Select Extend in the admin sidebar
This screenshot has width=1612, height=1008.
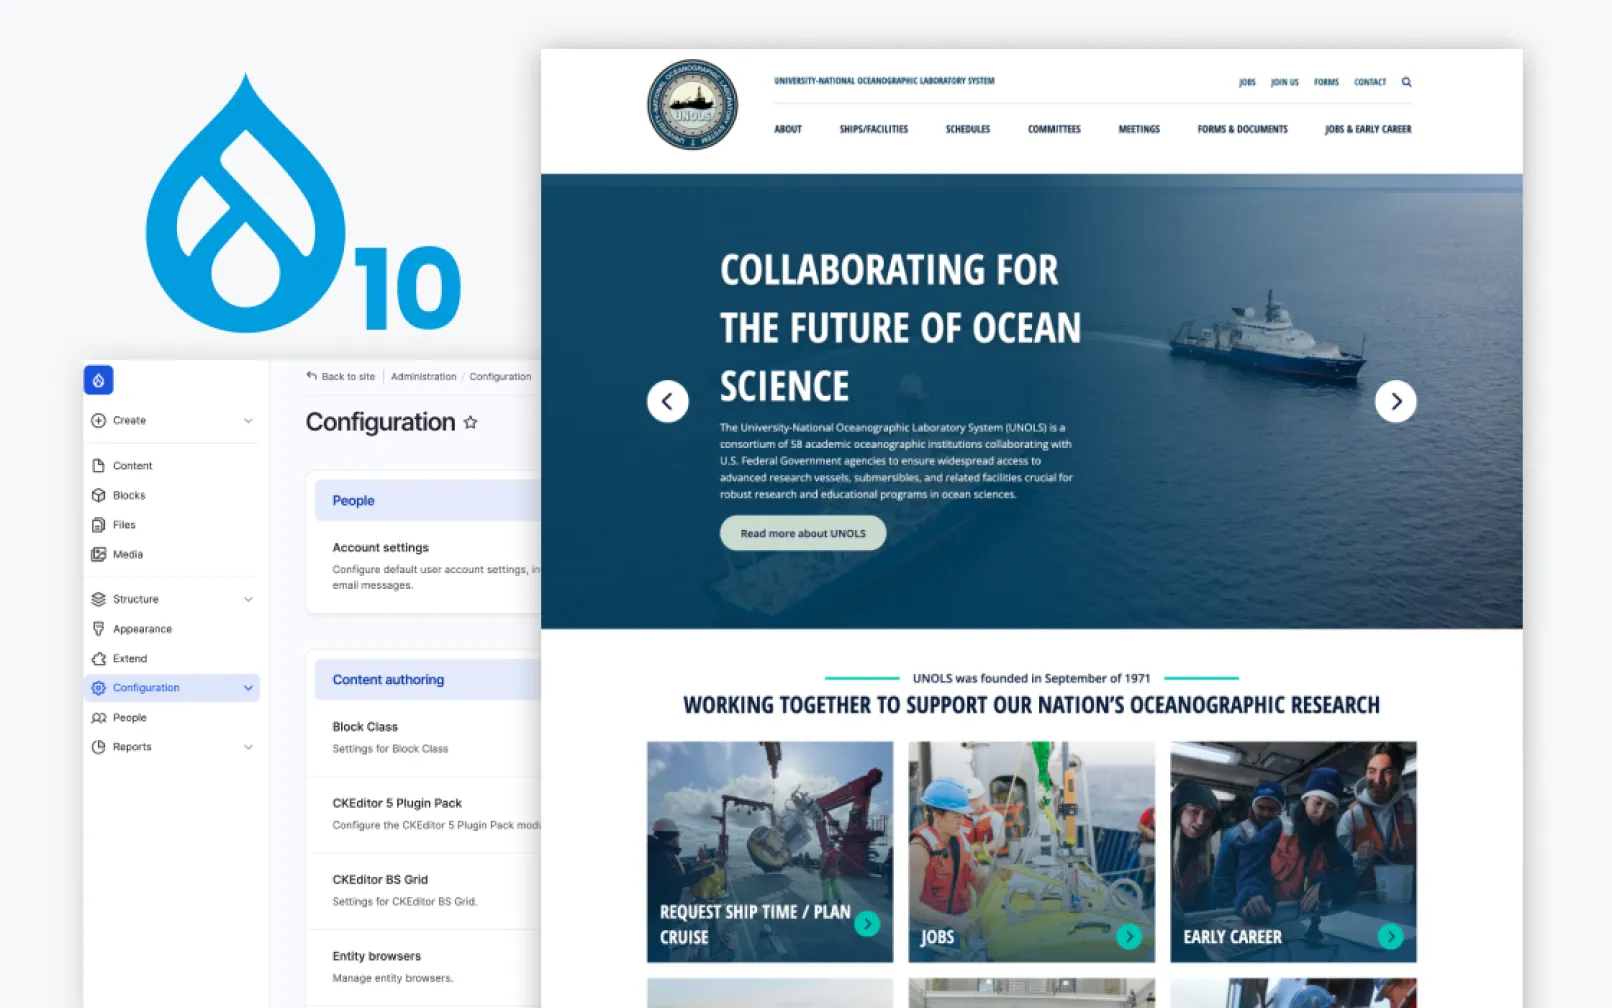tap(129, 658)
